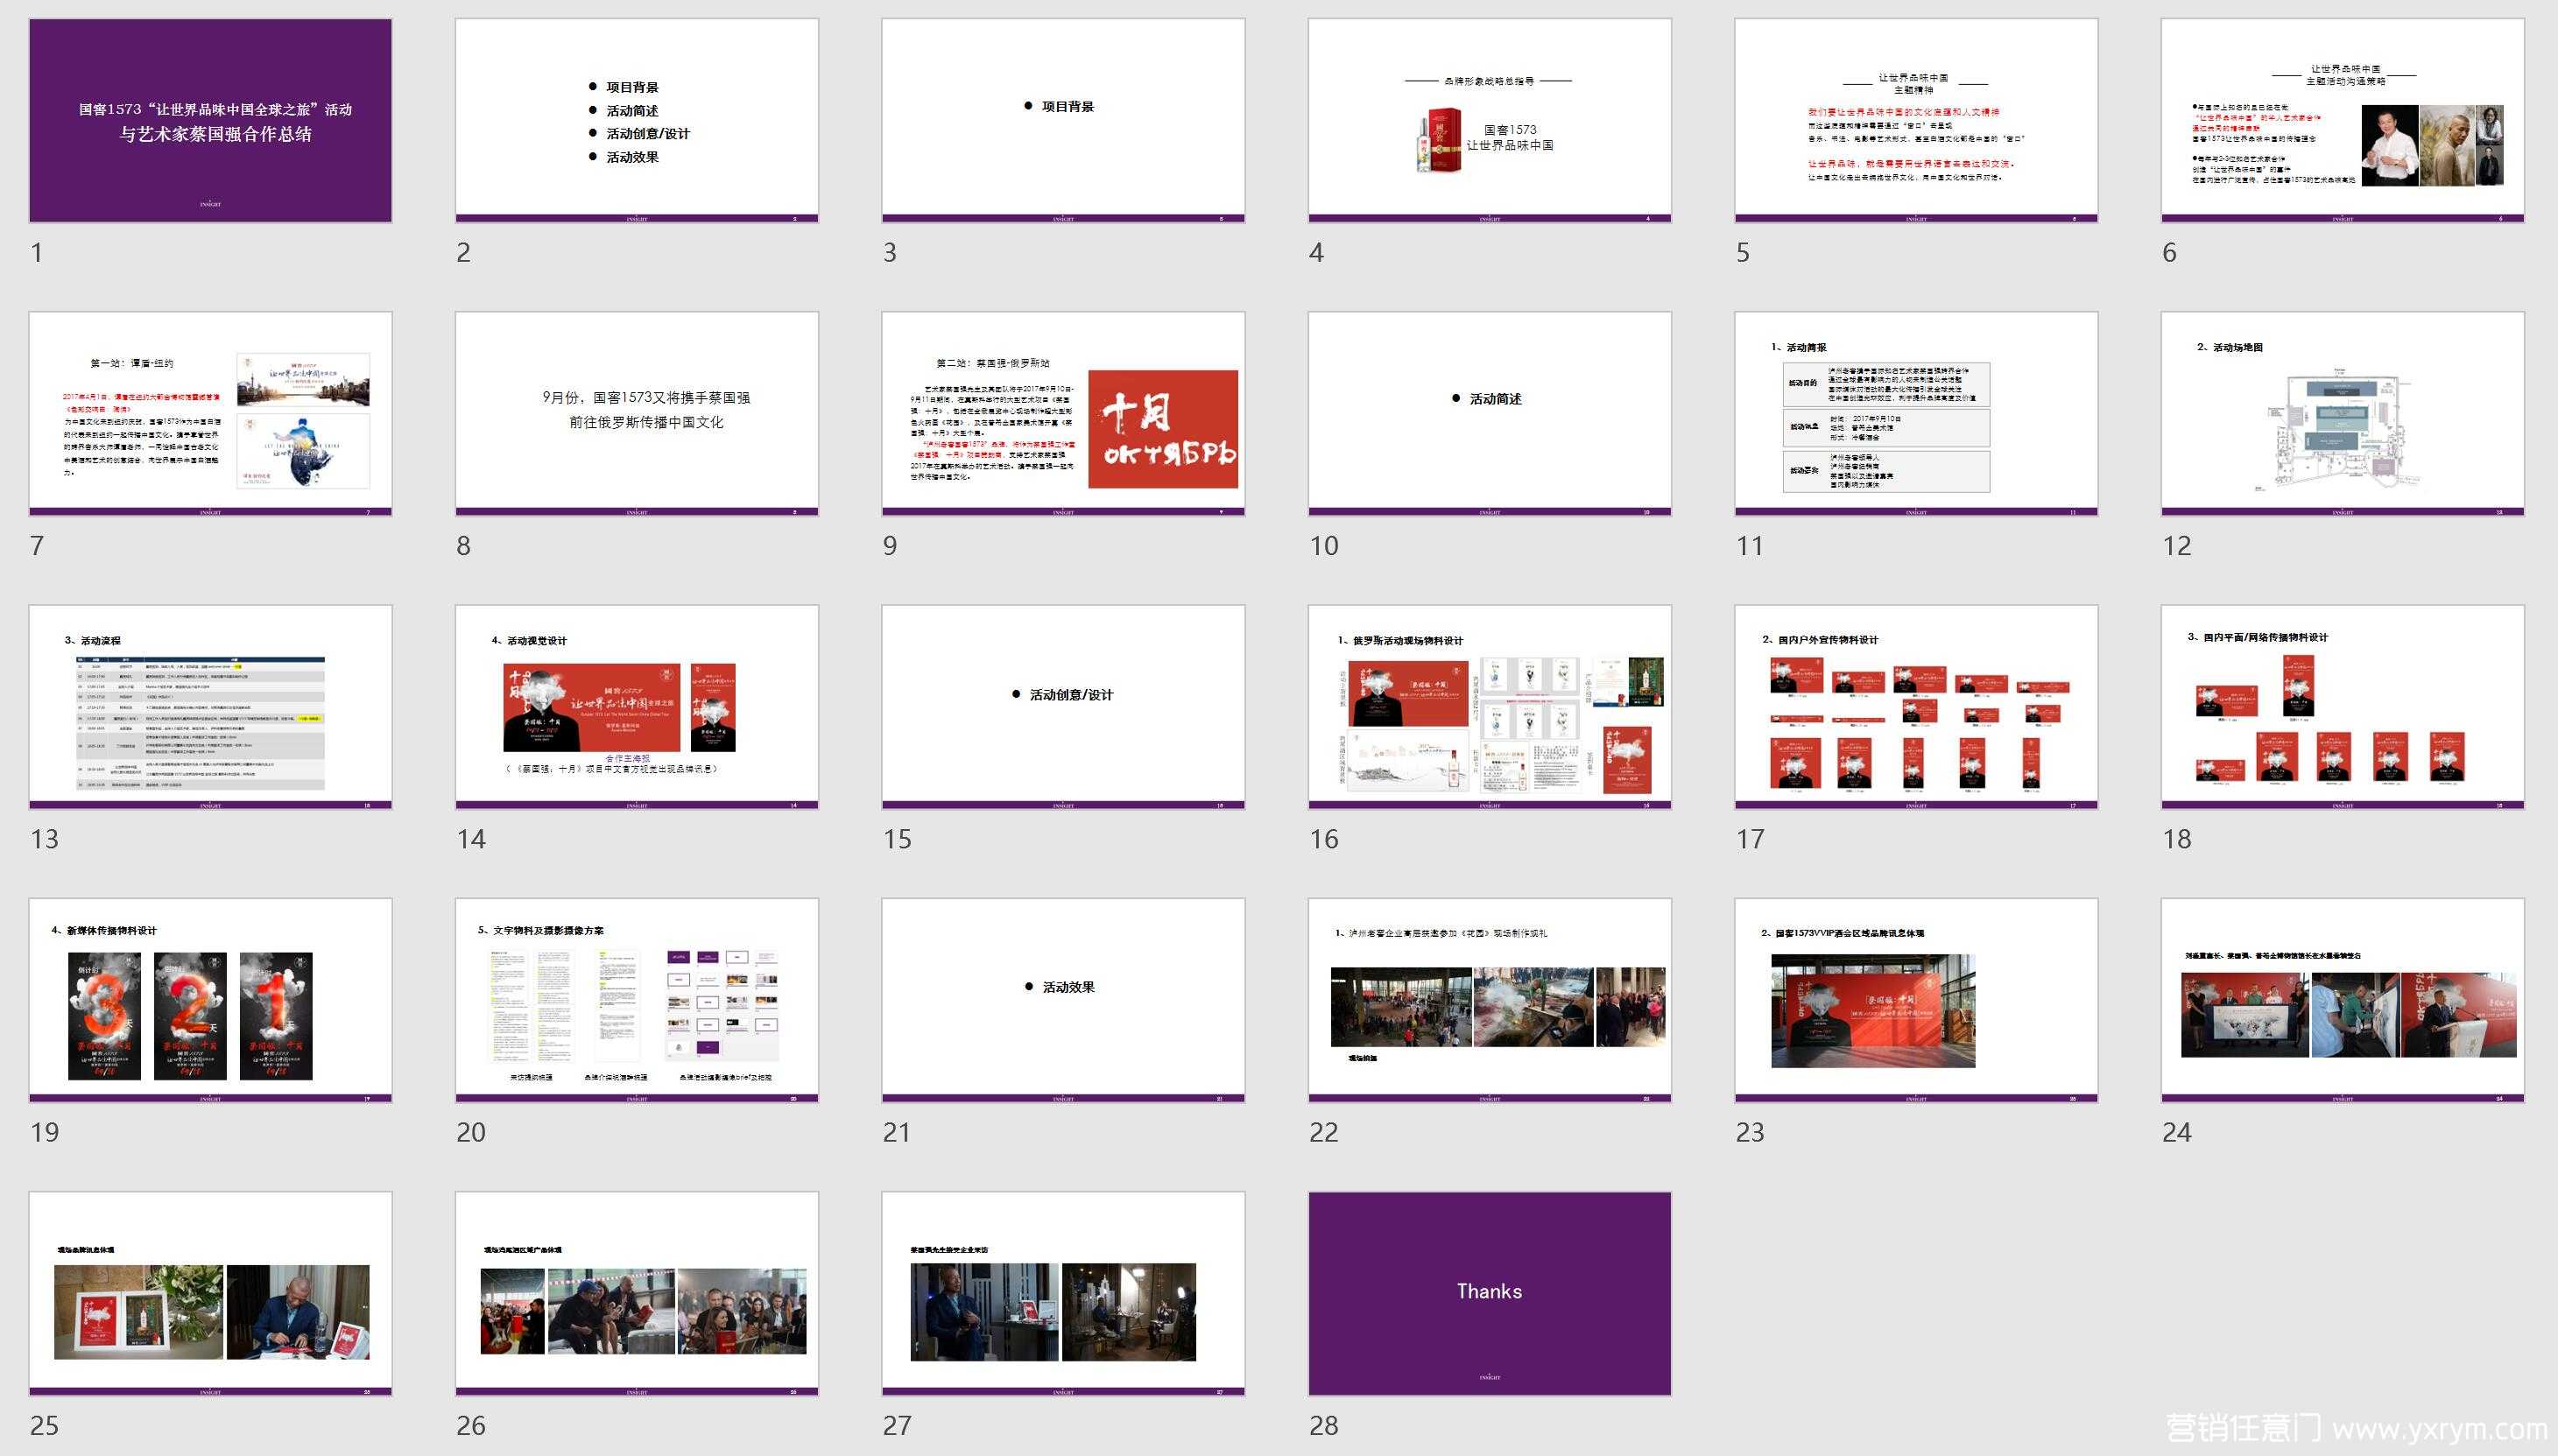Select slide 8 centered two-line text thumbnail
2558x1456 pixels.
click(x=636, y=413)
